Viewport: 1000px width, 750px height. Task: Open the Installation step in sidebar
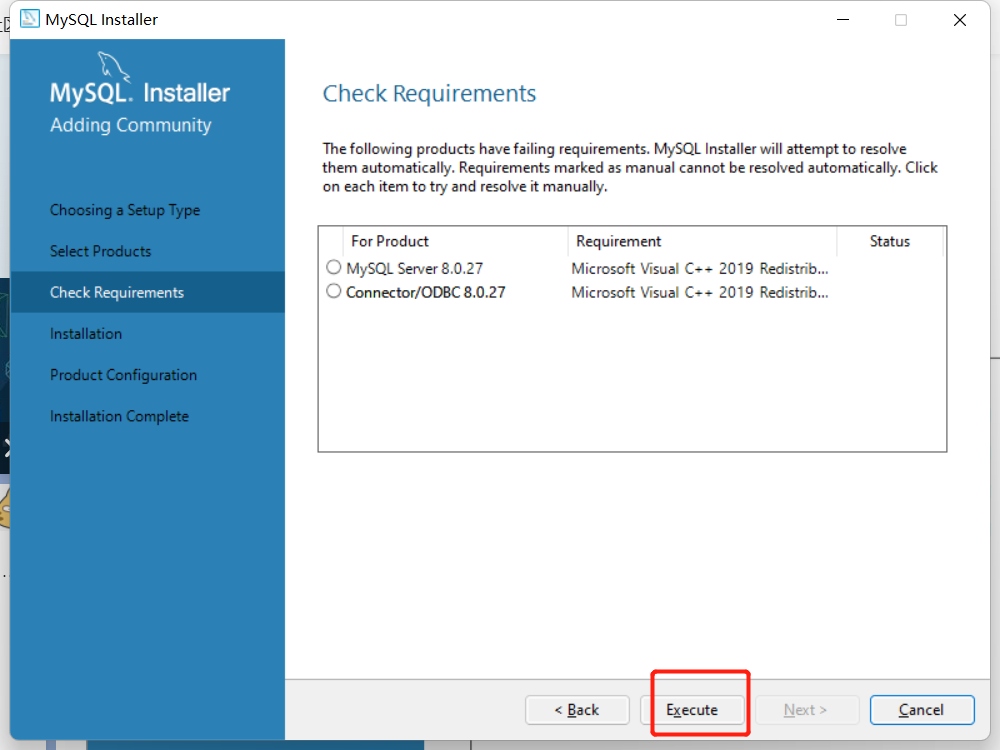click(86, 334)
